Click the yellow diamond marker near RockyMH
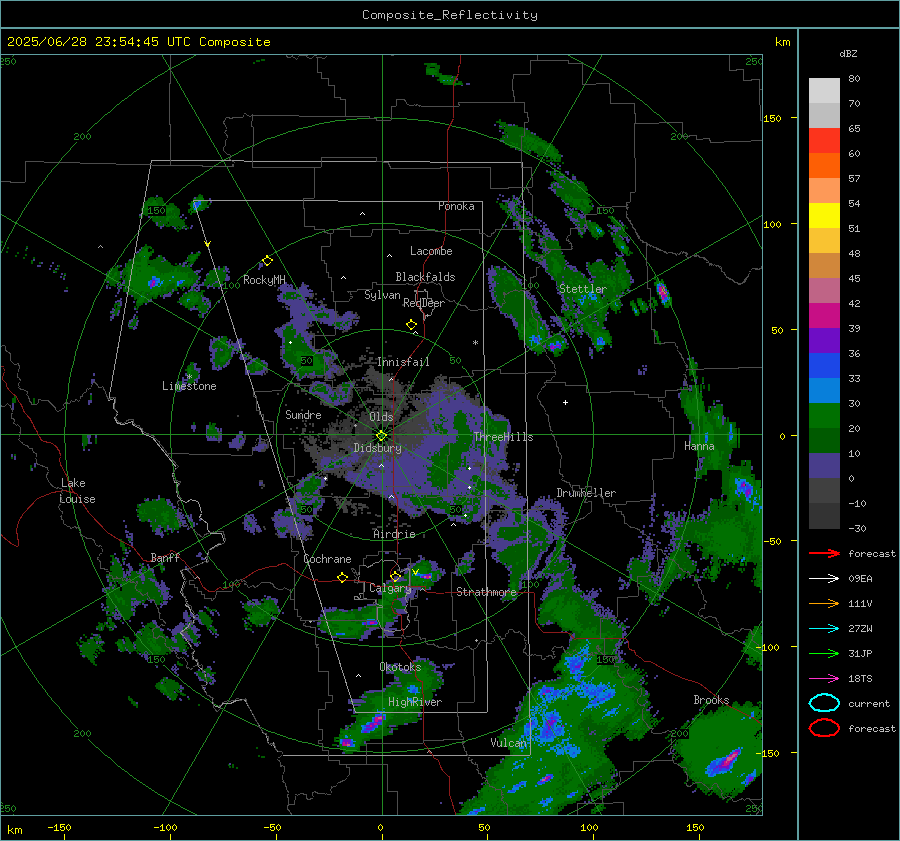 click(x=267, y=261)
